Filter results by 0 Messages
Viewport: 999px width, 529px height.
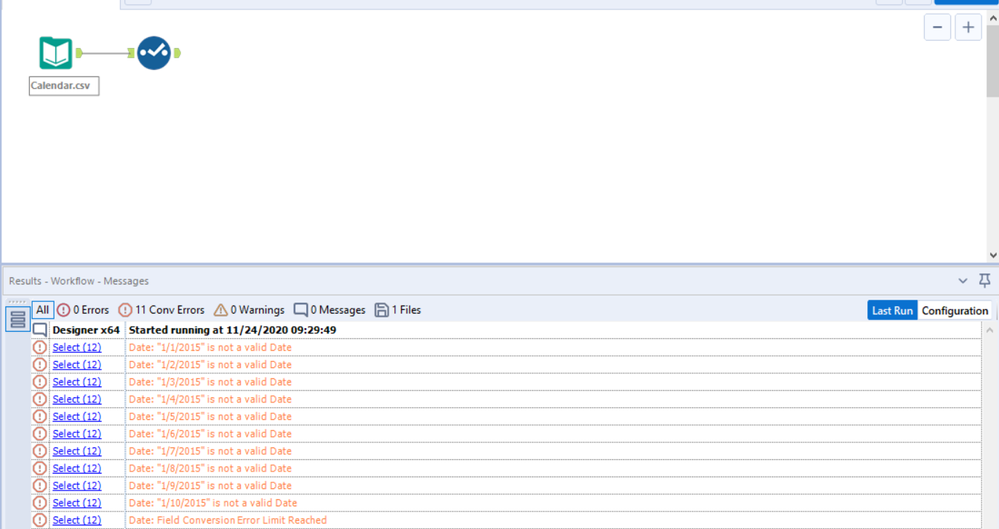pyautogui.click(x=329, y=310)
